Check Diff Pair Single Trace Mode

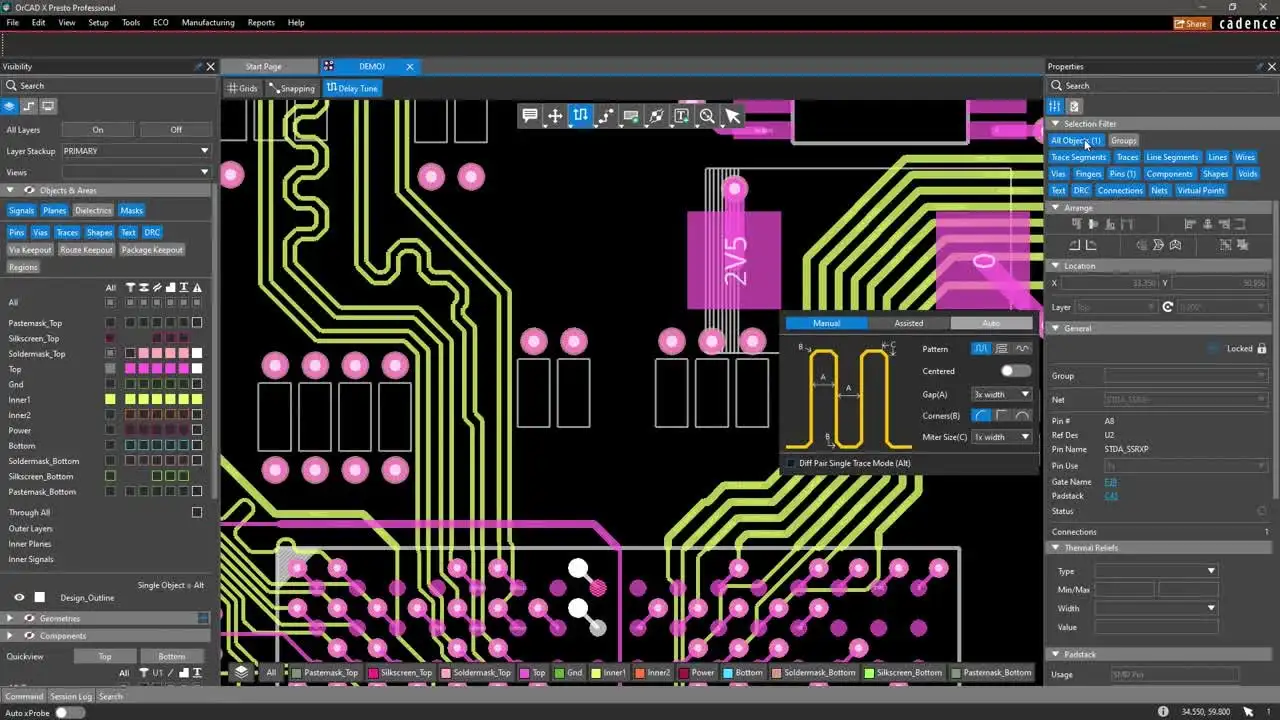pyautogui.click(x=792, y=464)
